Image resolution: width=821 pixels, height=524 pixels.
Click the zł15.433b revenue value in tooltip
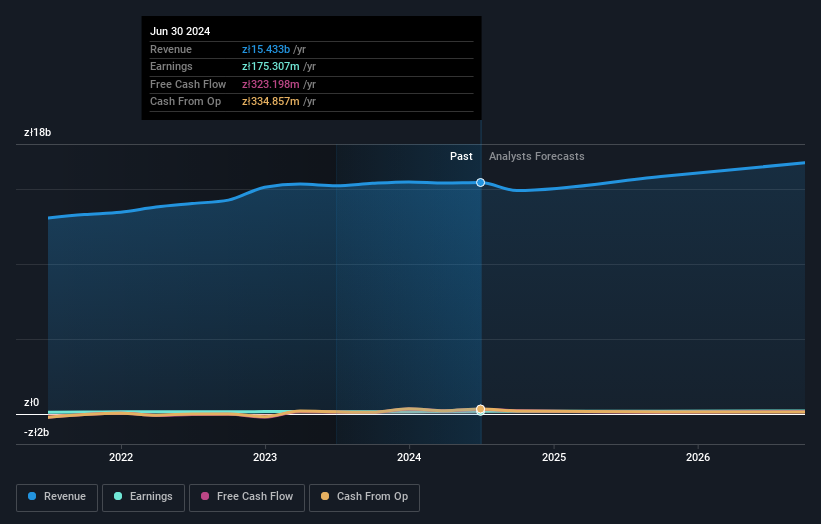[x=266, y=49]
